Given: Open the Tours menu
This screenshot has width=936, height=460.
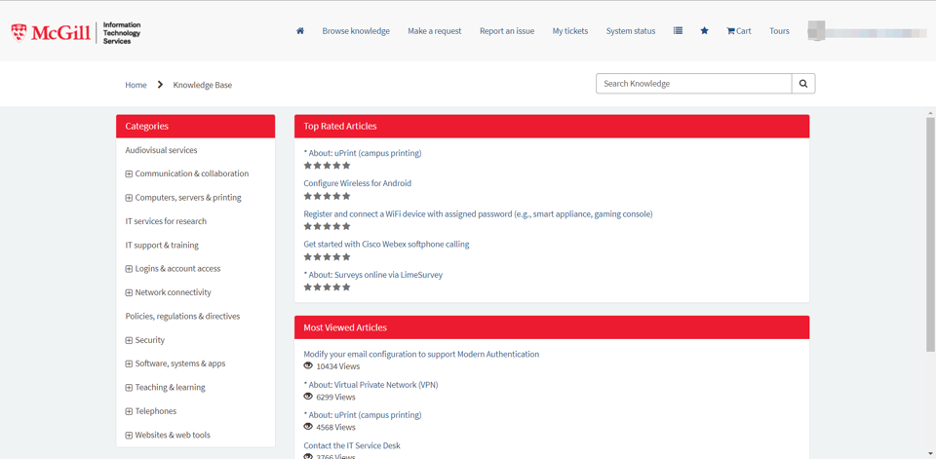Looking at the screenshot, I should (779, 31).
